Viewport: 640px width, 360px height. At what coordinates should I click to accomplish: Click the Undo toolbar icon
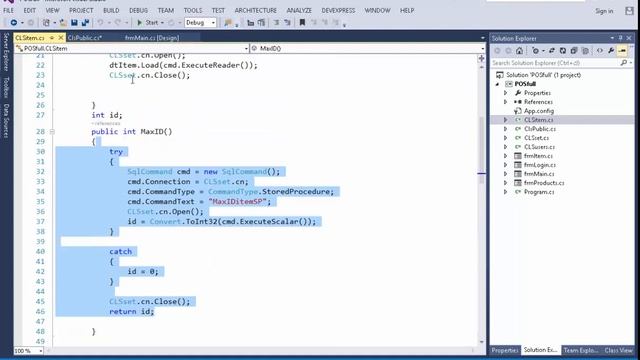pos(100,23)
